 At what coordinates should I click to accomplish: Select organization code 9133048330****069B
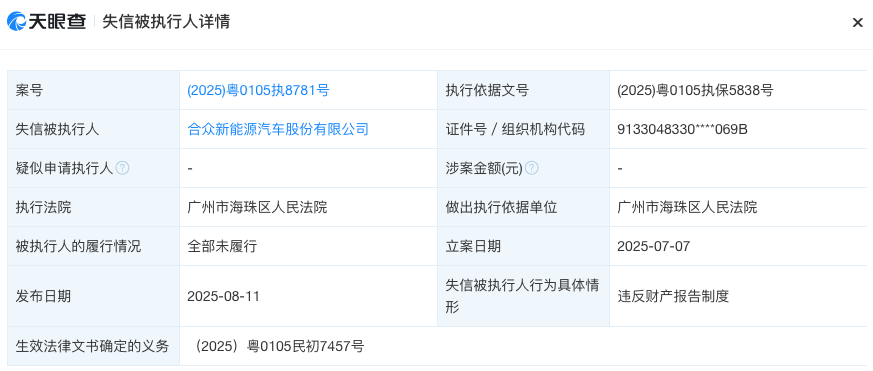(x=682, y=129)
